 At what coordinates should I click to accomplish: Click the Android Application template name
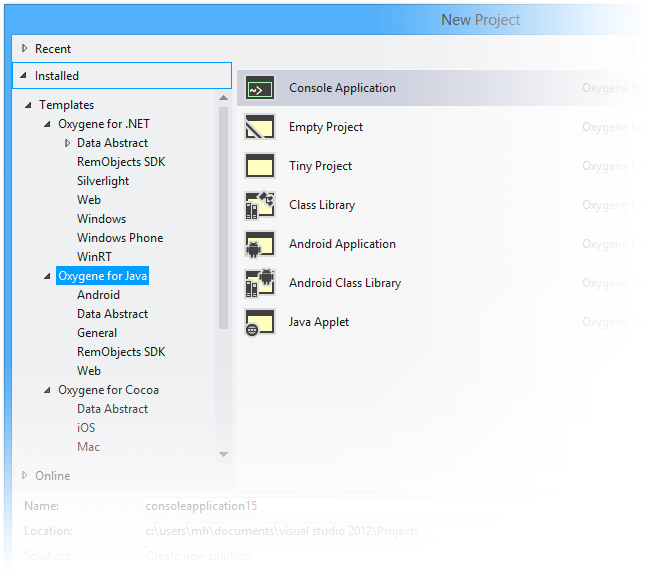pyautogui.click(x=342, y=244)
